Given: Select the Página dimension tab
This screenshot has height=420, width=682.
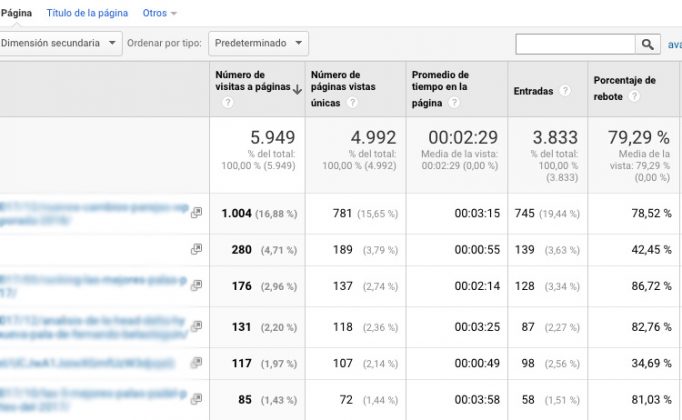Looking at the screenshot, I should click(16, 13).
